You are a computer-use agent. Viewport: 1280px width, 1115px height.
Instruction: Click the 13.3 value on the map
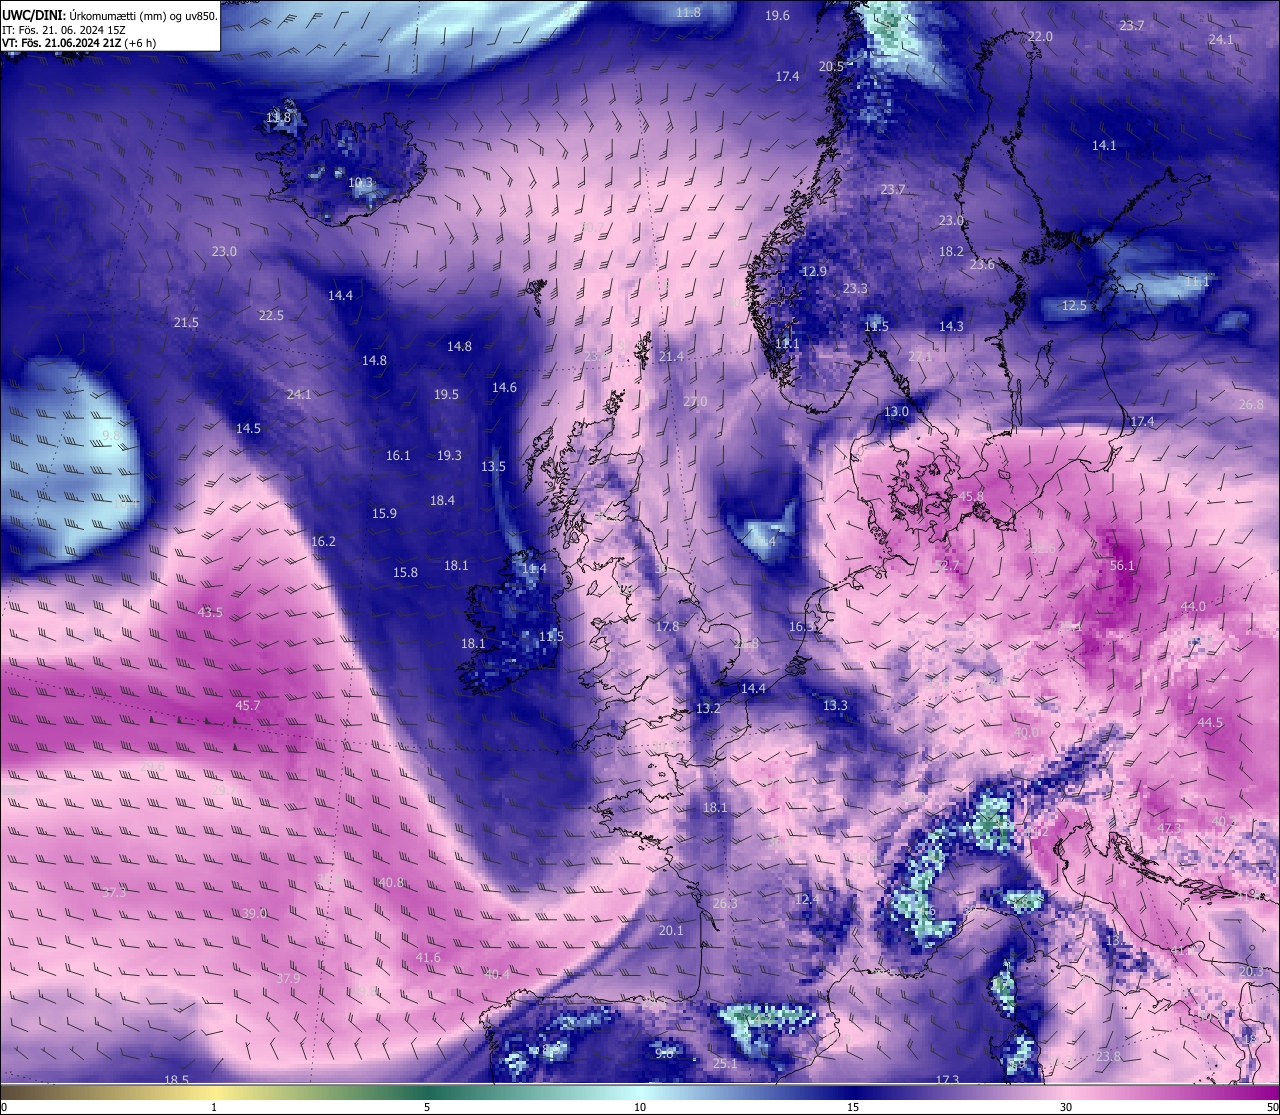(835, 706)
